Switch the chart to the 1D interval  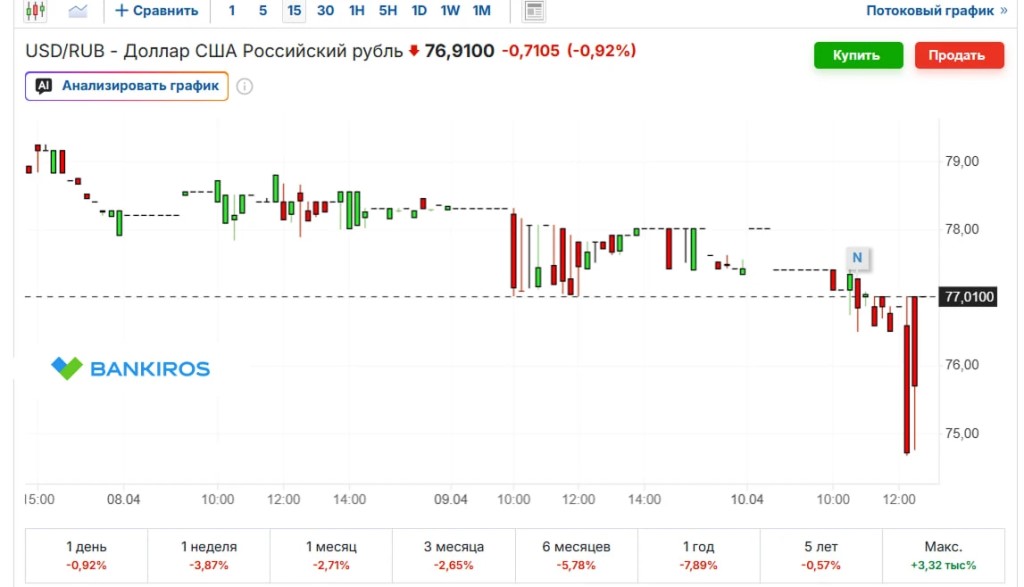pyautogui.click(x=419, y=11)
